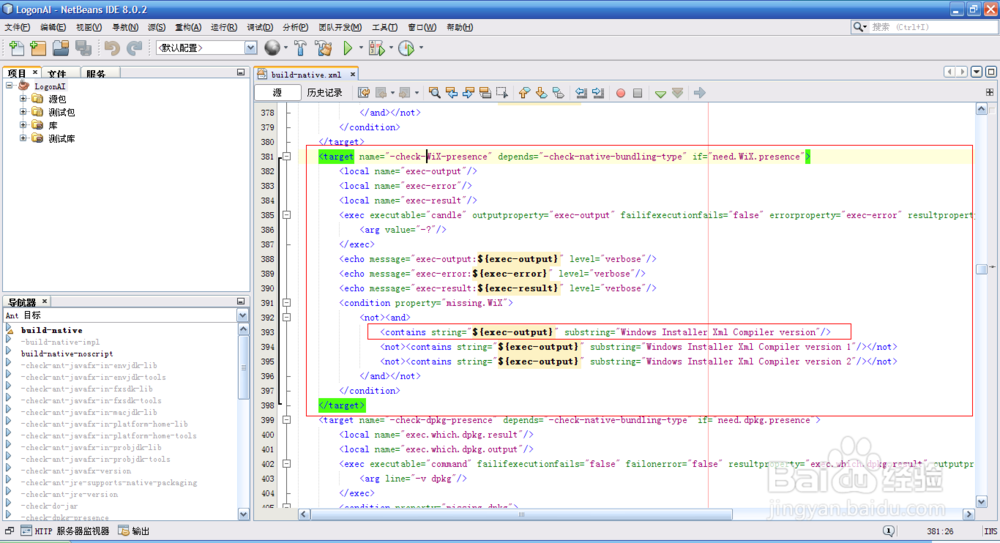The width and height of the screenshot is (1000, 543).
Task: Click the XSL Transformation arrow icon
Action: click(700, 93)
